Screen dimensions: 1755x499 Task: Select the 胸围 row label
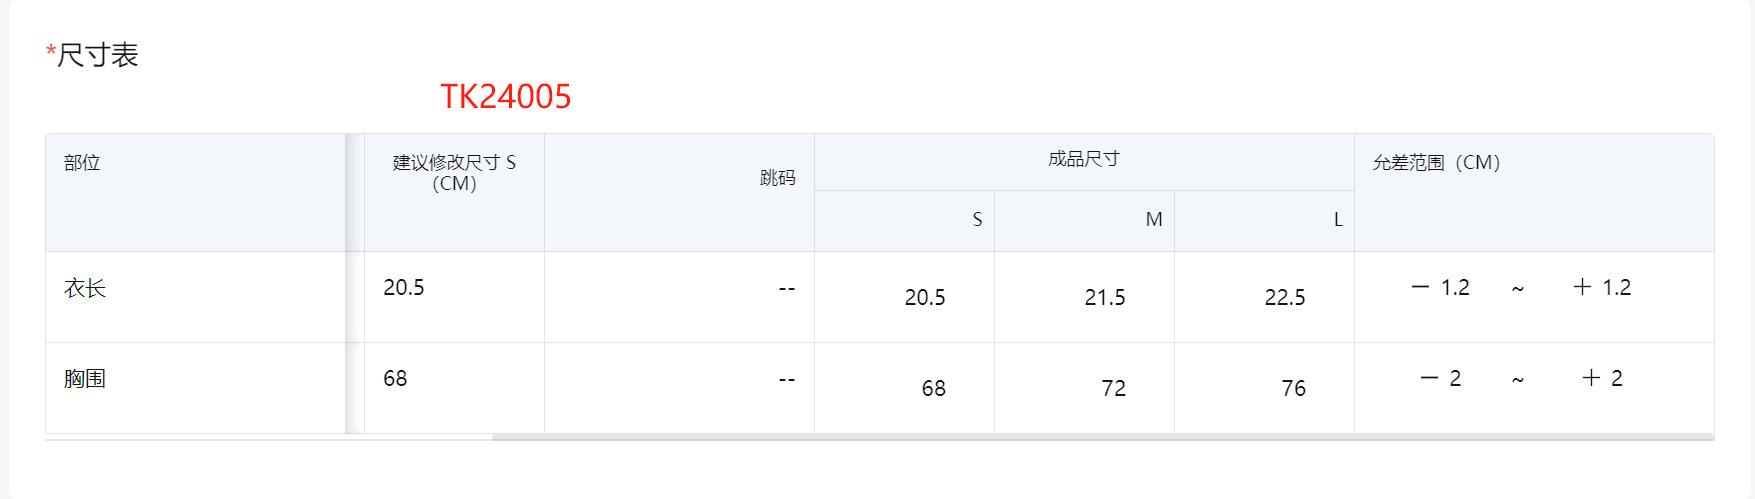(85, 379)
